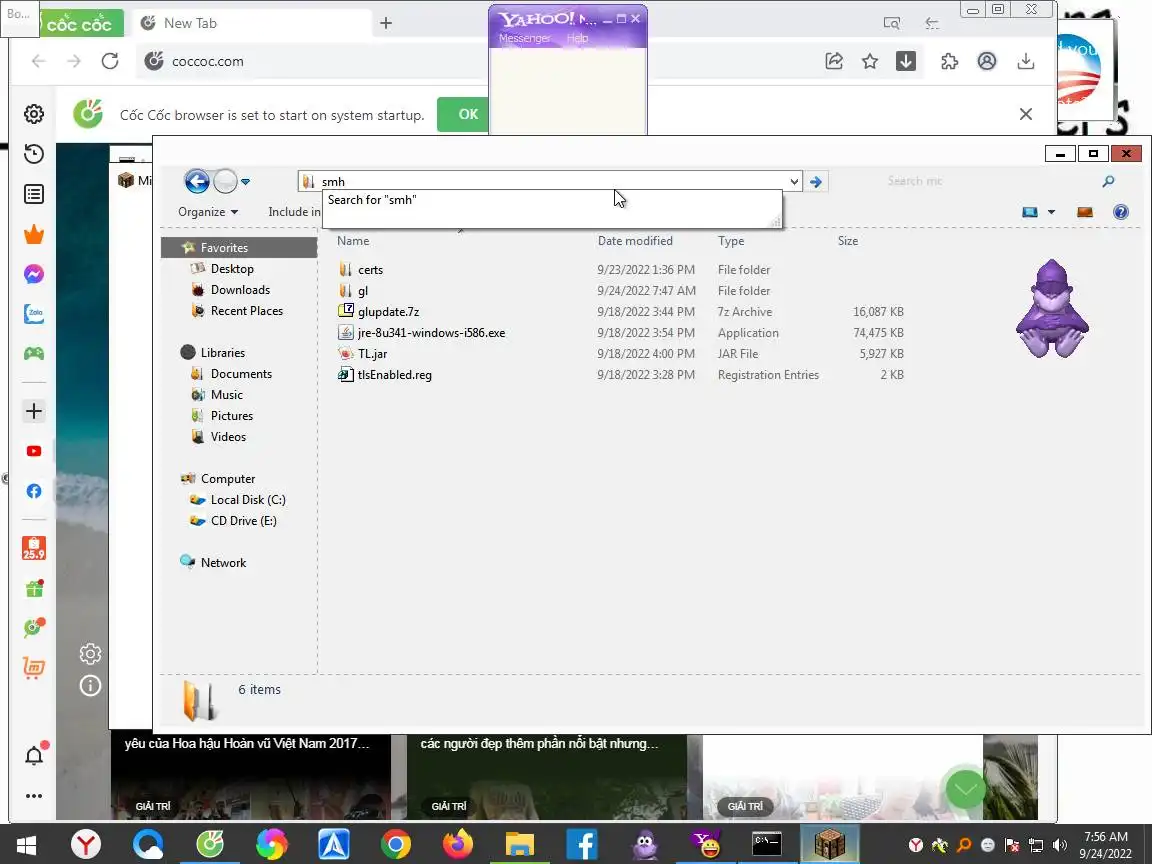Toggle the Explorer preview pane icon
This screenshot has width=1152, height=864.
[1084, 212]
